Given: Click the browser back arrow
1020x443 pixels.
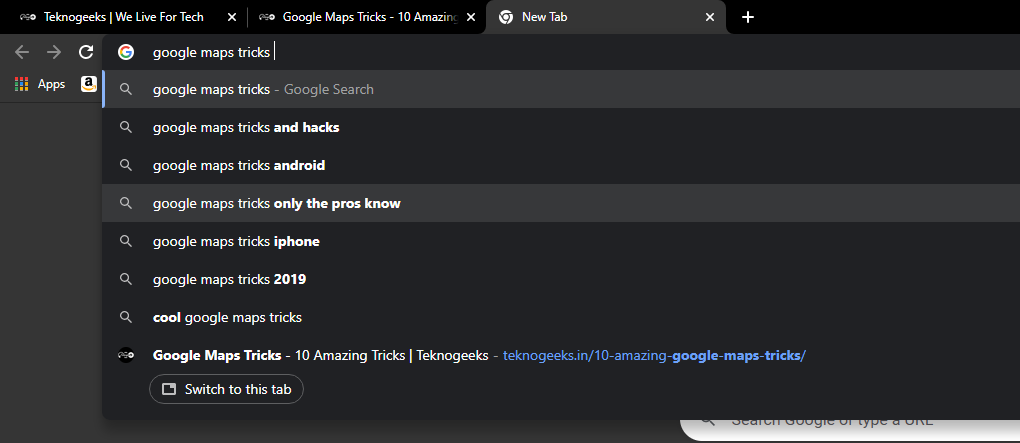Looking at the screenshot, I should pyautogui.click(x=21, y=52).
